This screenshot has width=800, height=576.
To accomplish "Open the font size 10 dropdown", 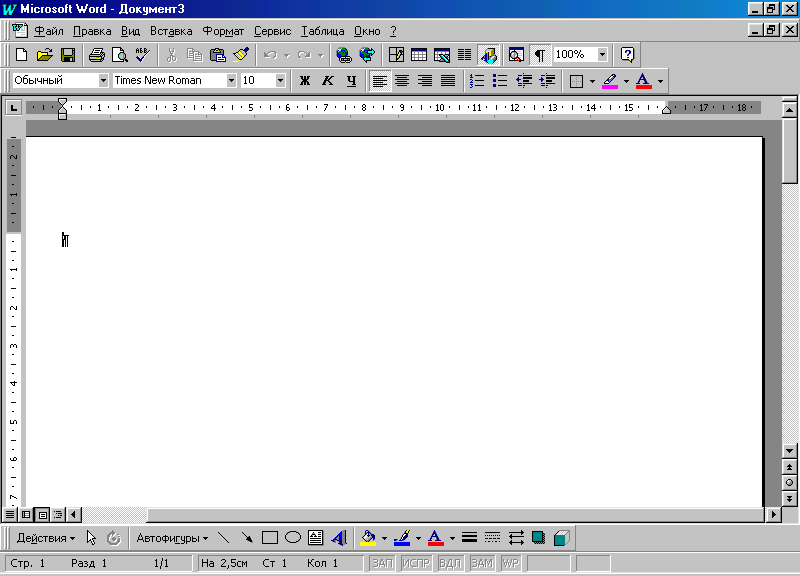I will click(x=280, y=81).
